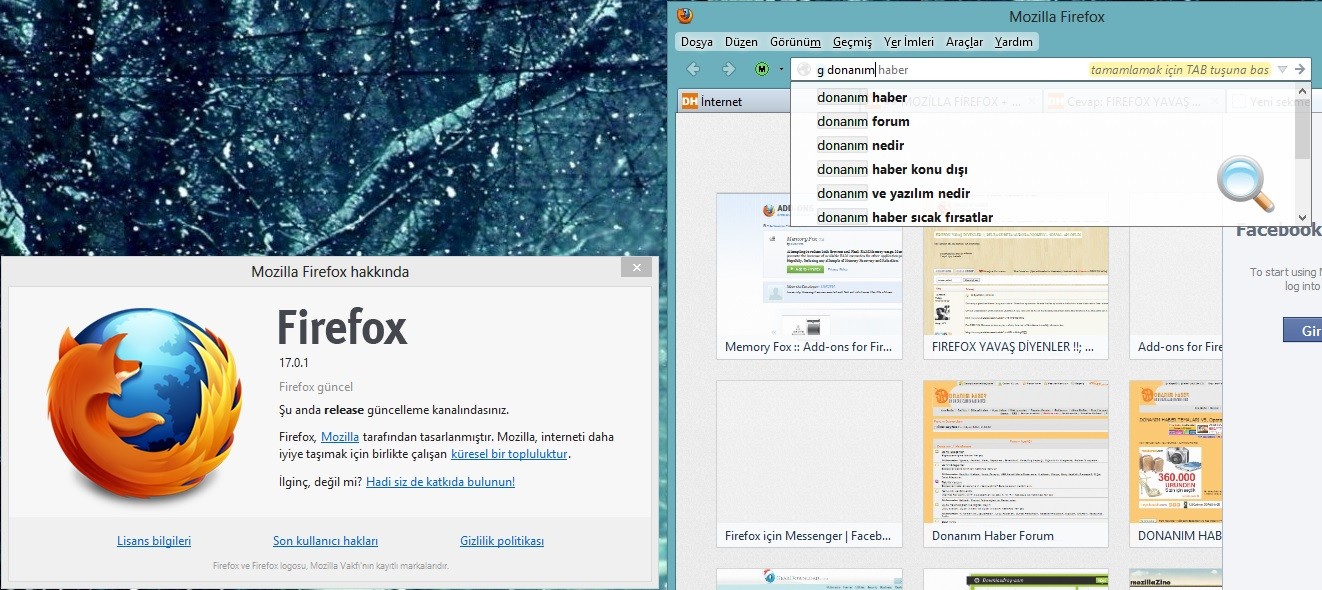Click the Go arrow in the address bar
Image resolution: width=1322 pixels, height=590 pixels.
click(x=1299, y=69)
